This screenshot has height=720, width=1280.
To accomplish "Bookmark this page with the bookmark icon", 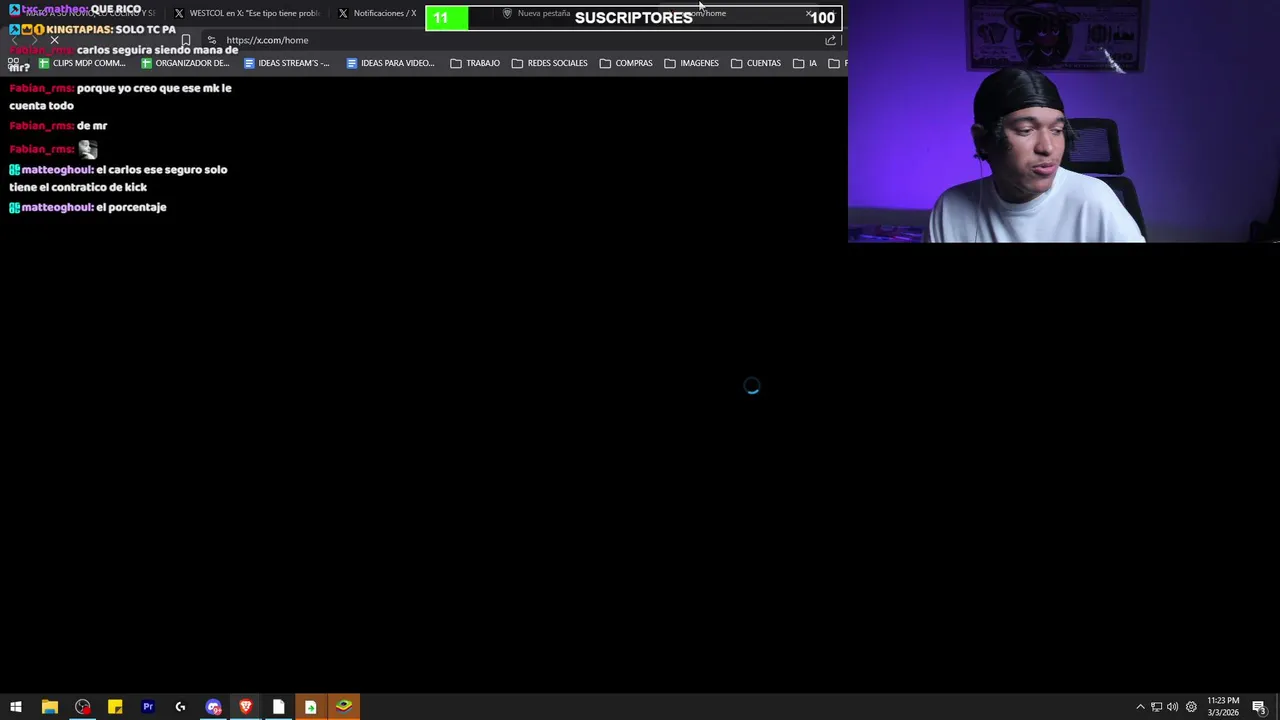I will (x=186, y=40).
